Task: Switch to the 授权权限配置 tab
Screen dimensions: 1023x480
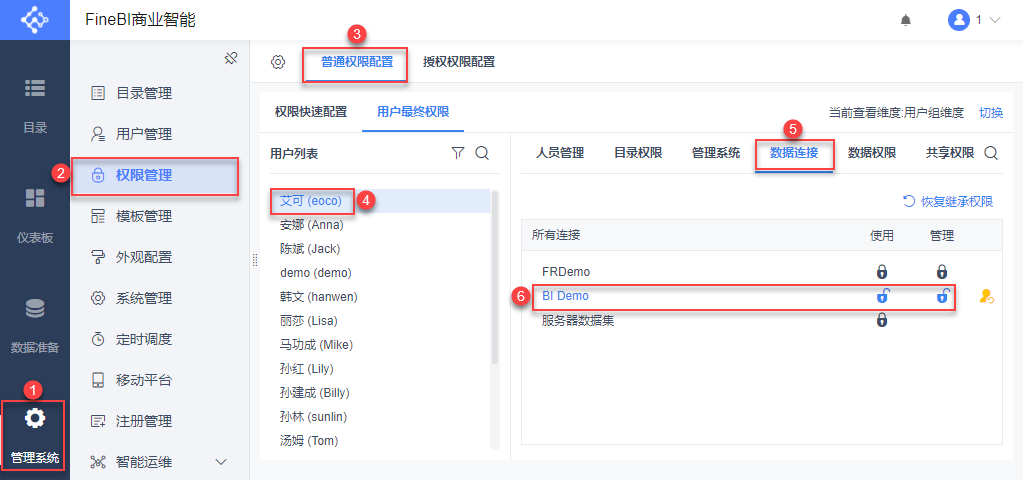Action: (458, 62)
